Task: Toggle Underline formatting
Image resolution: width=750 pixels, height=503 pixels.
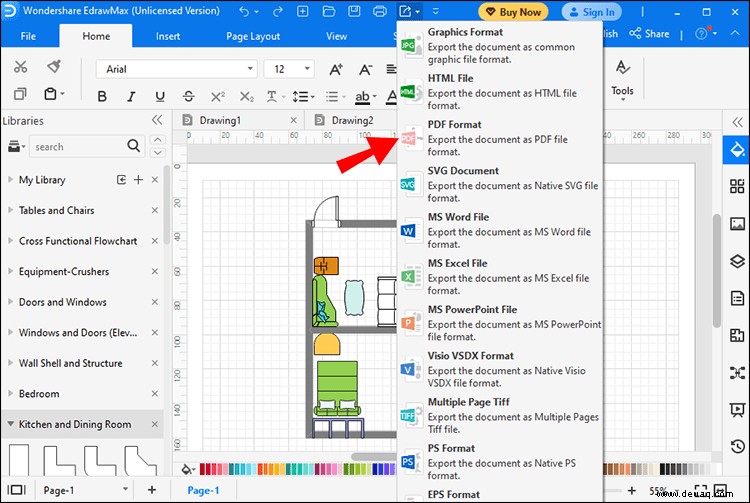Action: point(160,97)
